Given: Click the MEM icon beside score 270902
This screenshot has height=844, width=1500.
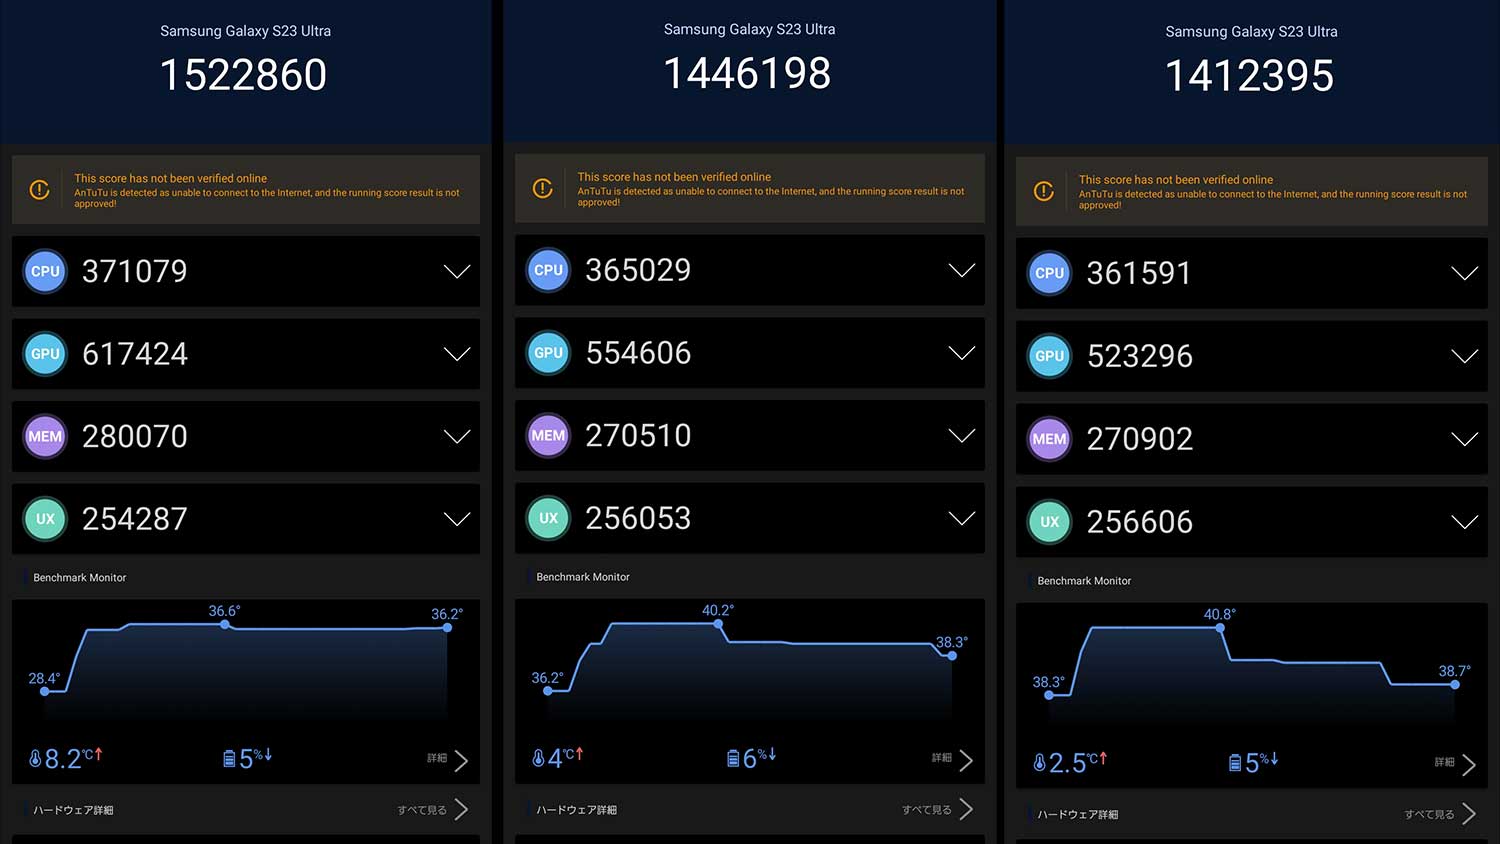Looking at the screenshot, I should point(1049,439).
